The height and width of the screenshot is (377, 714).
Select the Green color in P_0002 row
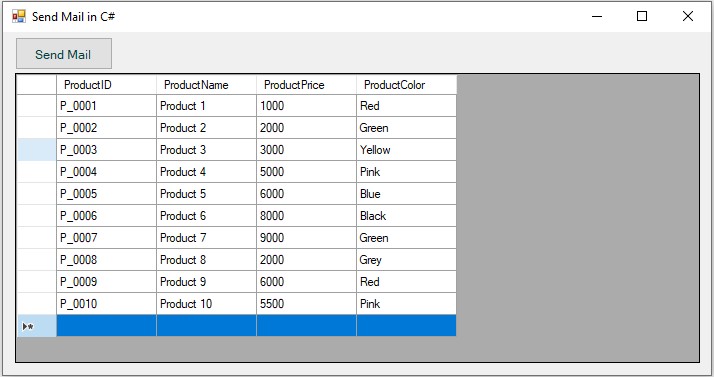click(407, 128)
